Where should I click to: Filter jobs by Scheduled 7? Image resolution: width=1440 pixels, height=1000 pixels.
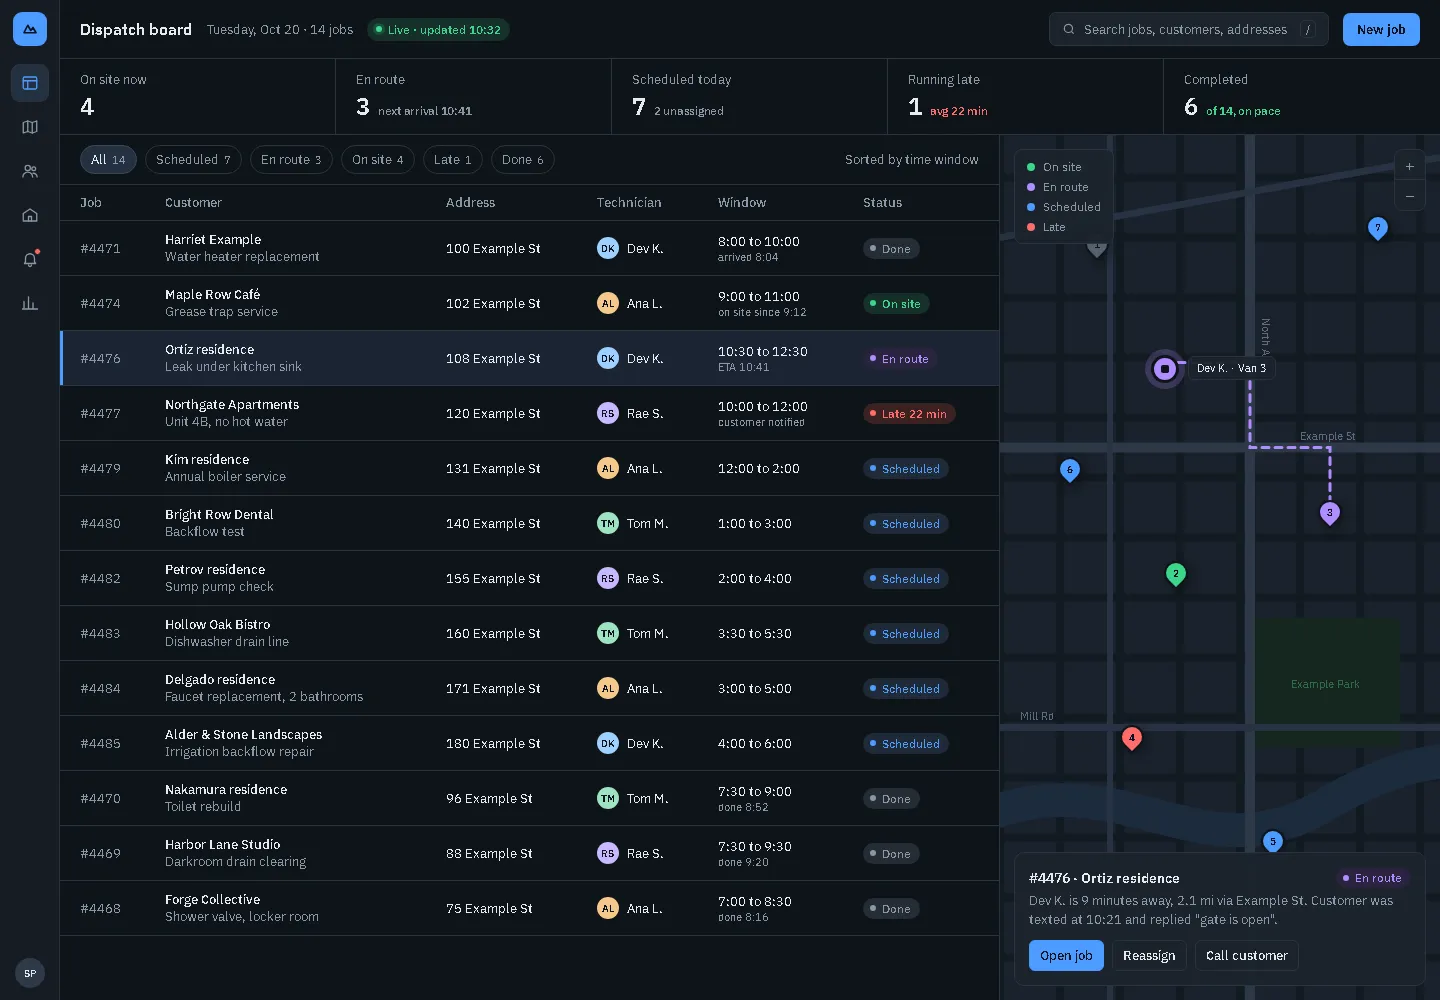[x=193, y=160]
